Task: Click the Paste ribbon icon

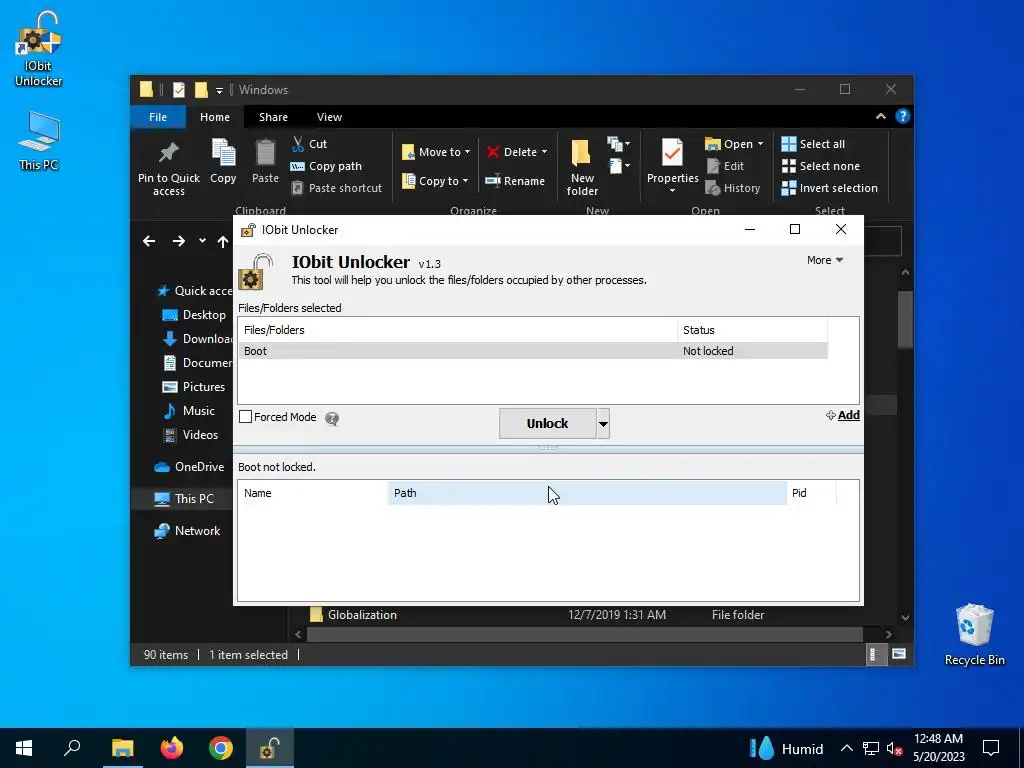Action: pyautogui.click(x=265, y=162)
